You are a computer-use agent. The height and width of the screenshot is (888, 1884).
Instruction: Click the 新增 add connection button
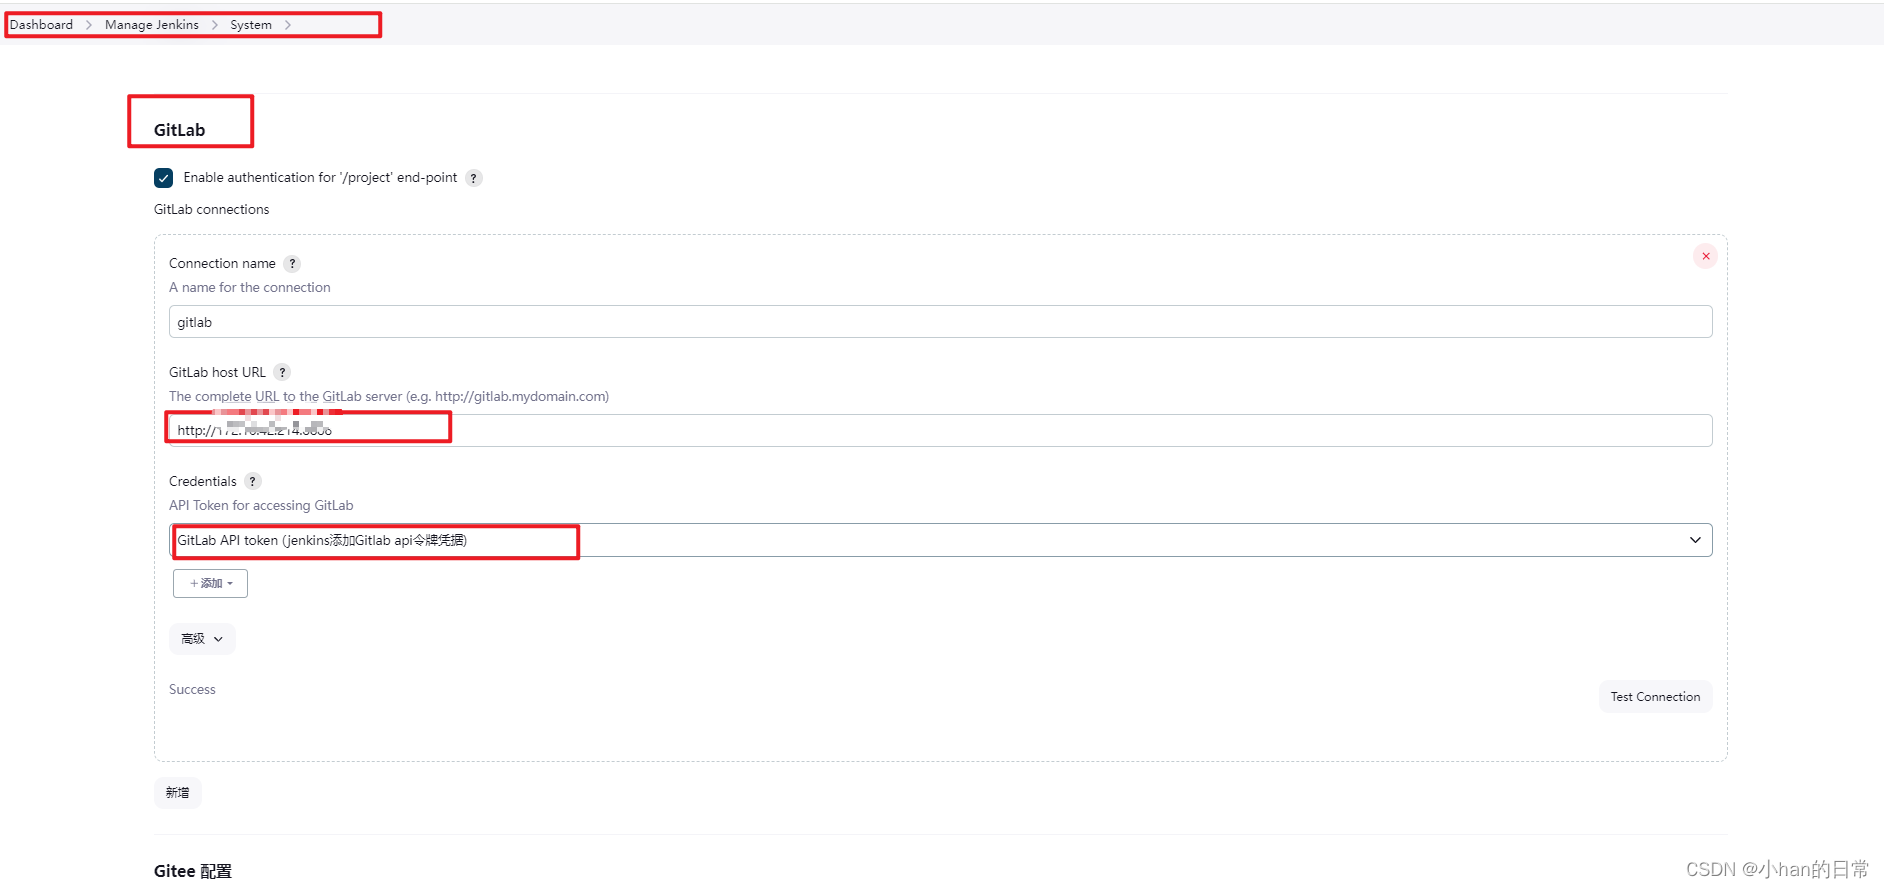coord(178,793)
